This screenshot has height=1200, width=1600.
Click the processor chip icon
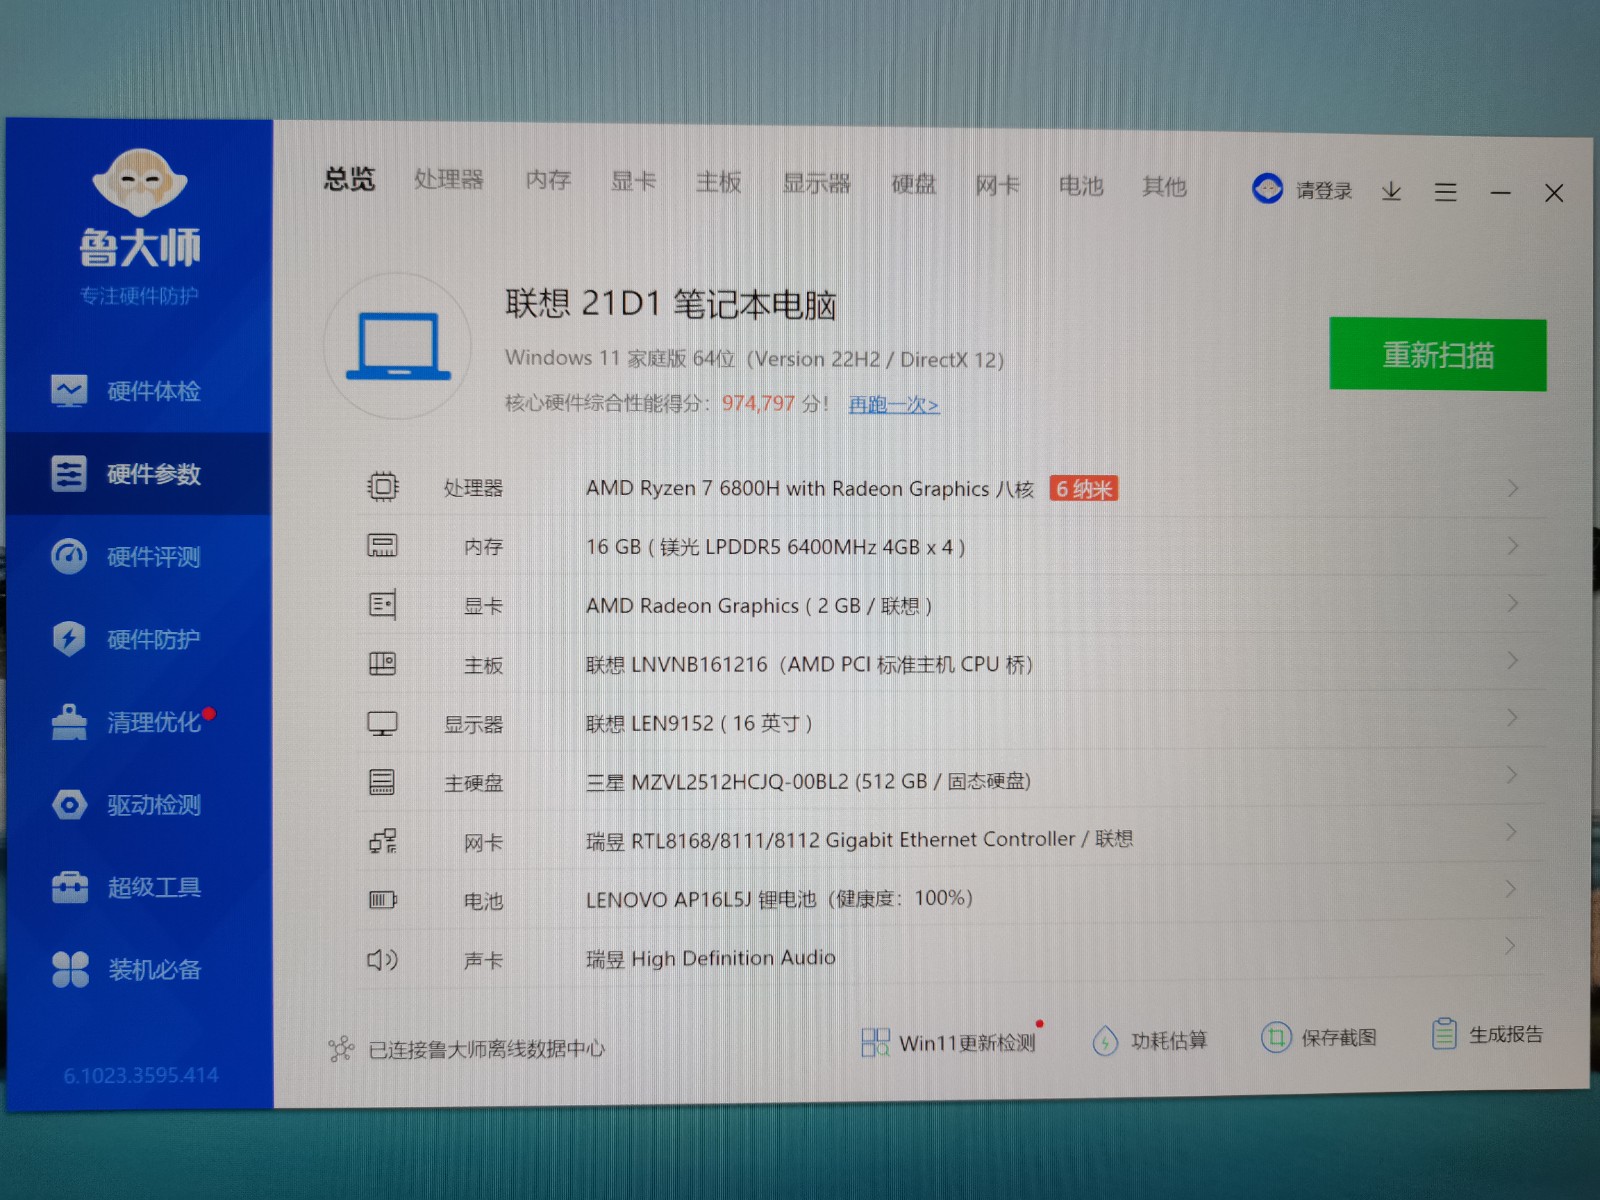pos(382,487)
